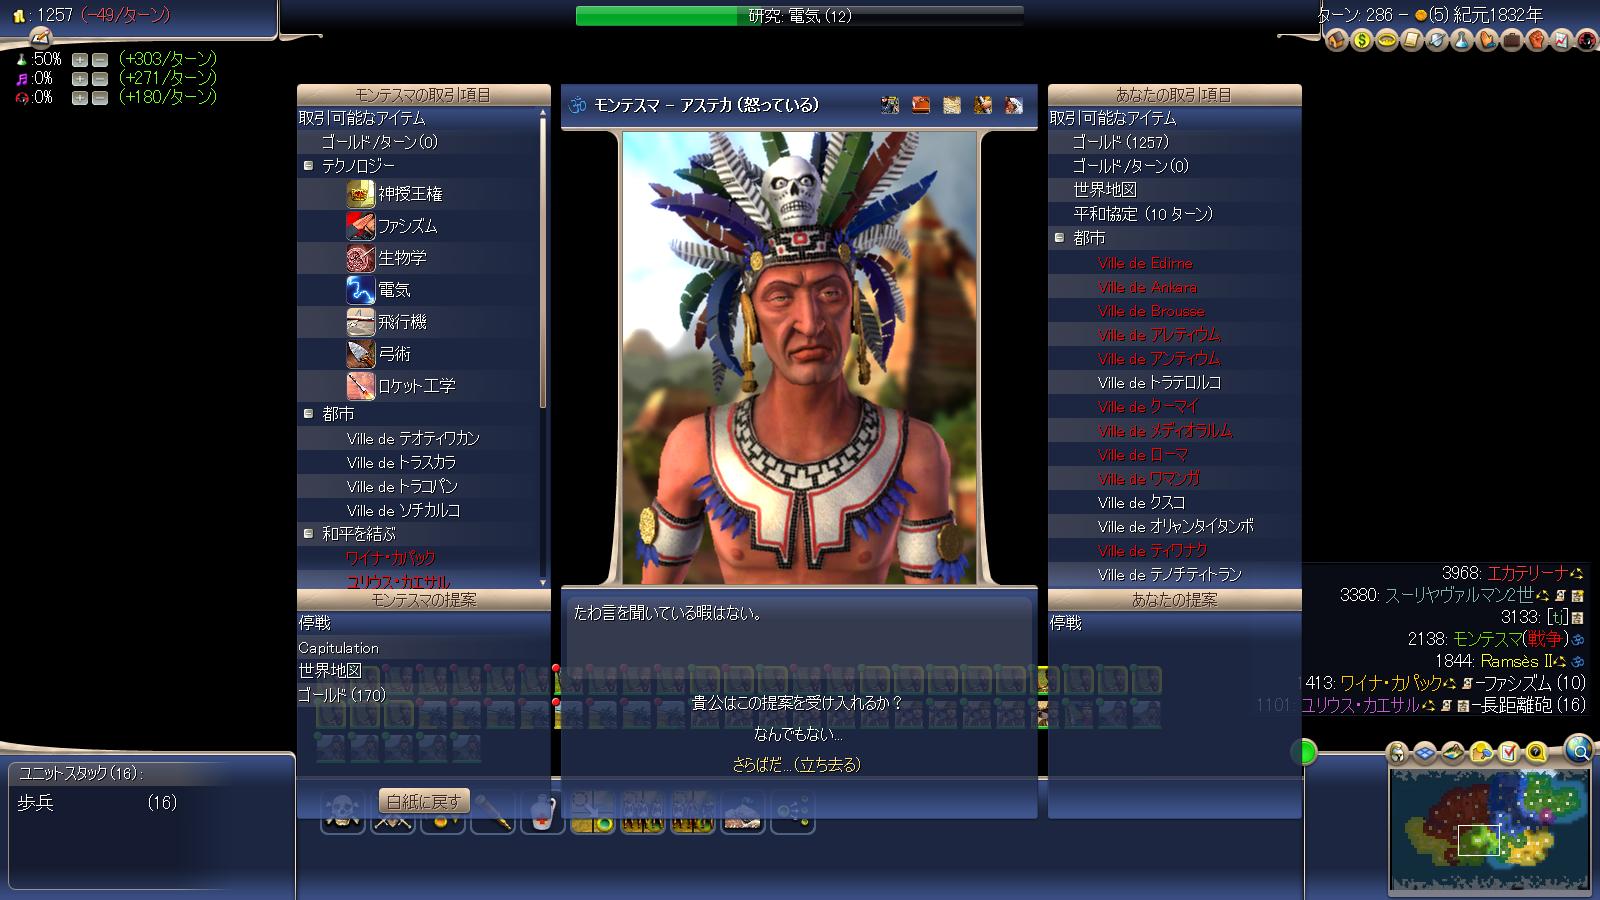Toggle the scoreboard checkmark button
The width and height of the screenshot is (1600, 900).
[1509, 753]
